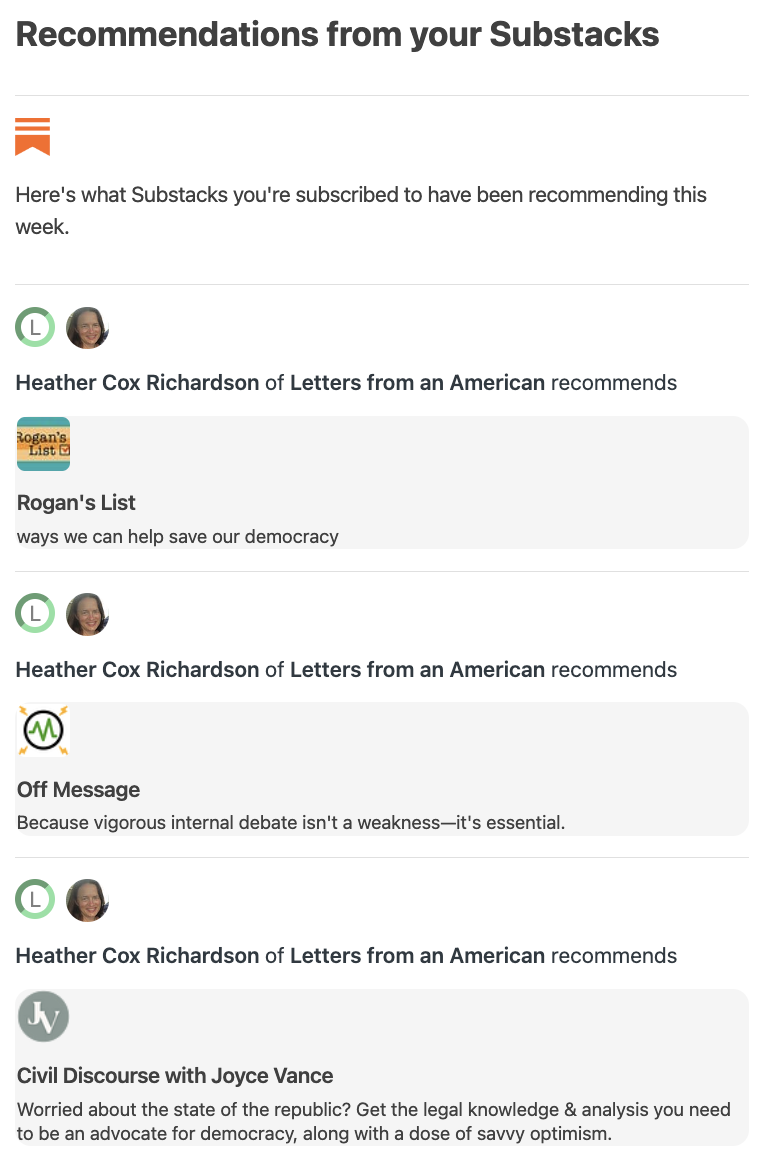
Task: Click "ways we can help save our democracy"
Action: [178, 537]
